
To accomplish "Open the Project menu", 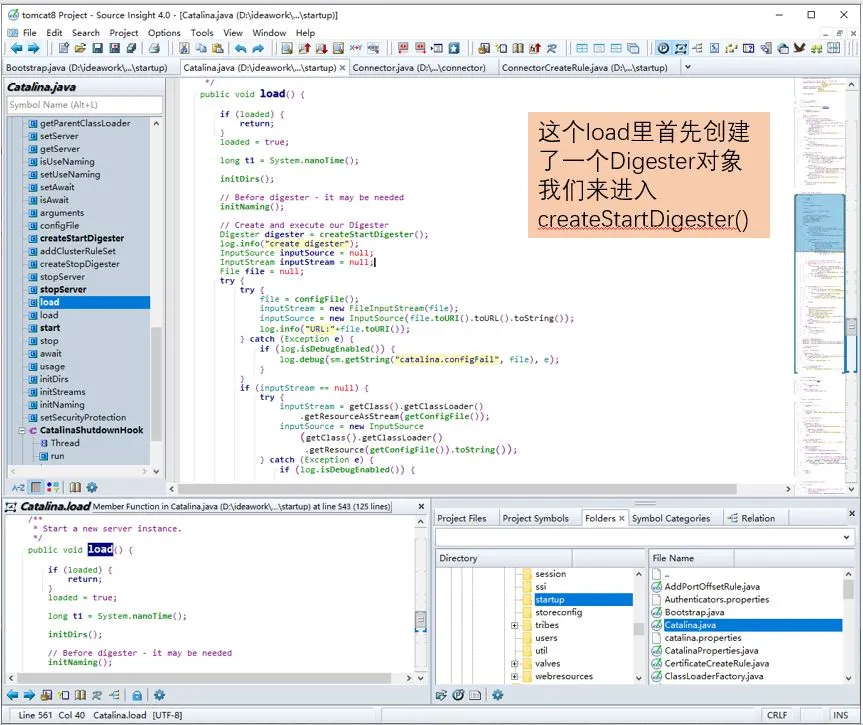I will pos(124,33).
